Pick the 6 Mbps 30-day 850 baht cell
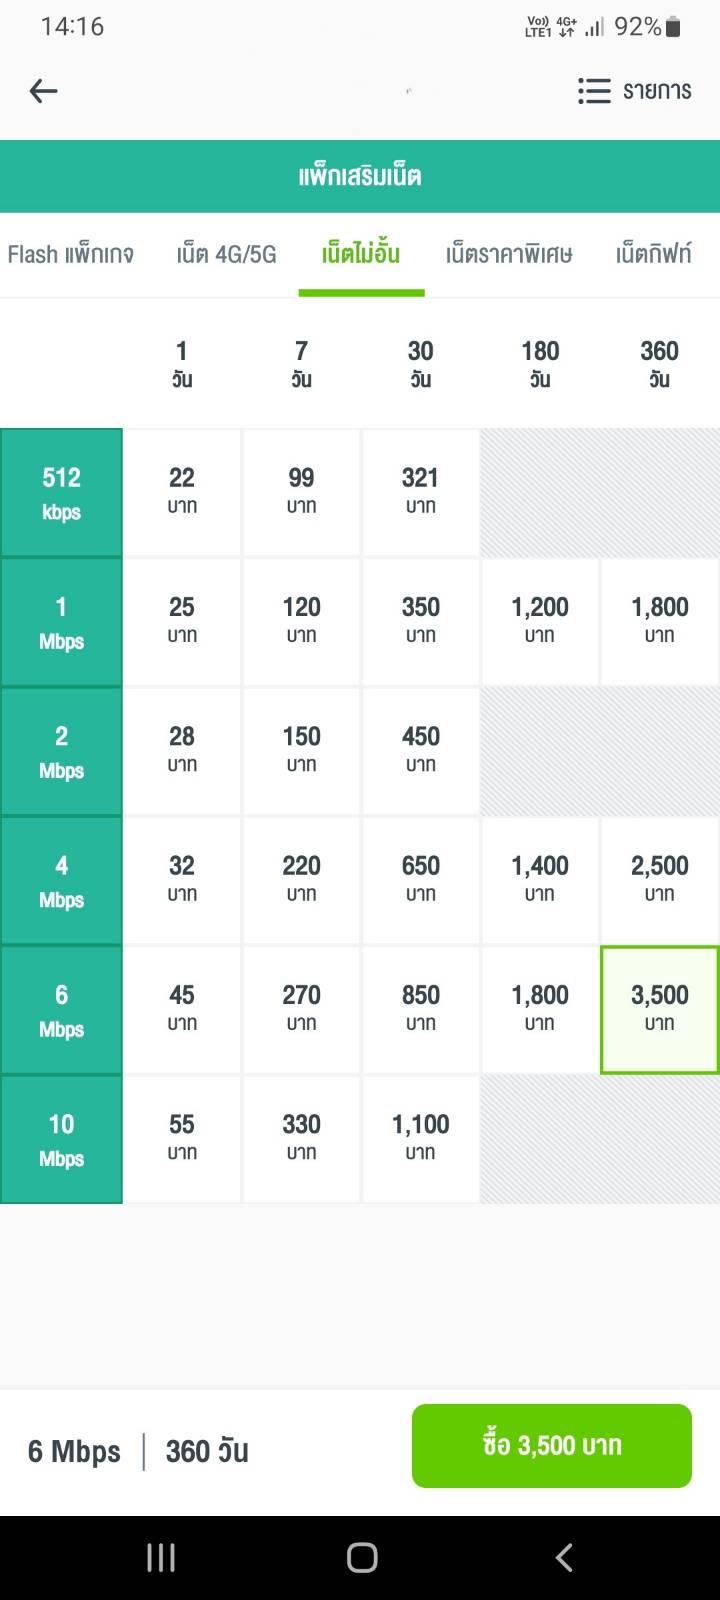Screen dimensions: 720x1600 pyautogui.click(x=421, y=1009)
